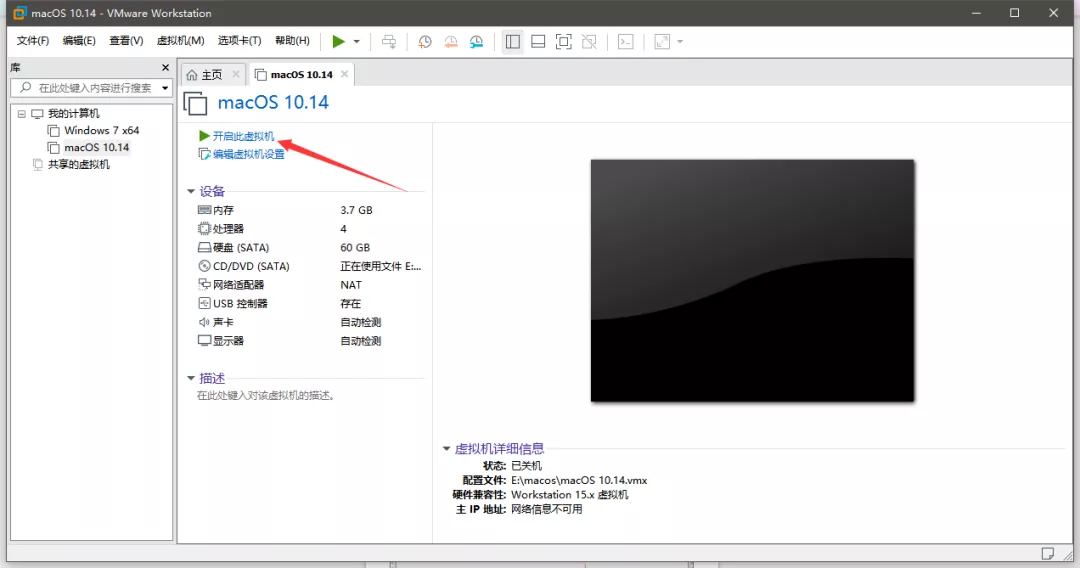Collapse the 设备 section
This screenshot has width=1080, height=568.
191,191
